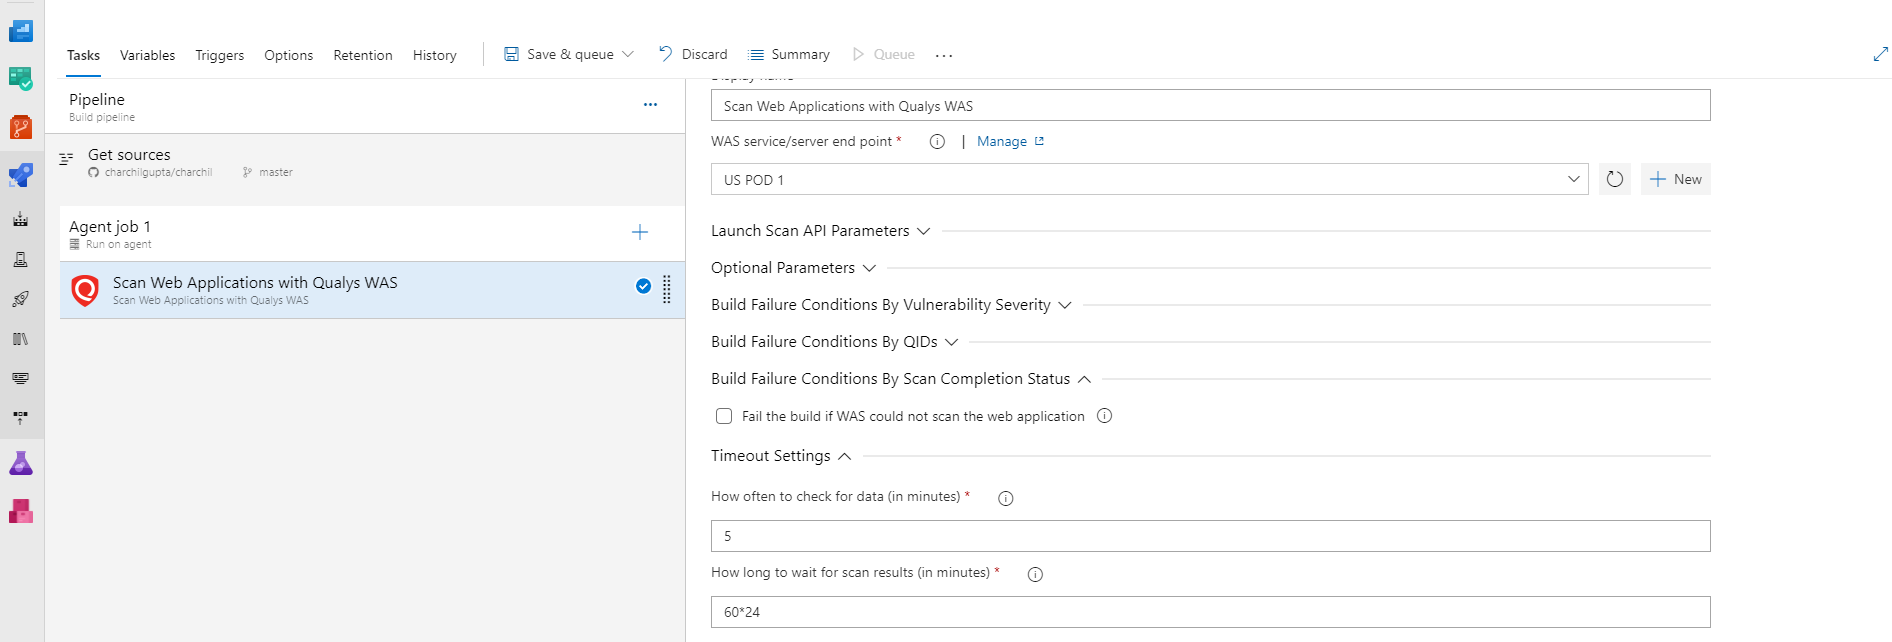Click the Releases rocket icon
Image resolution: width=1892 pixels, height=642 pixels.
(20, 299)
